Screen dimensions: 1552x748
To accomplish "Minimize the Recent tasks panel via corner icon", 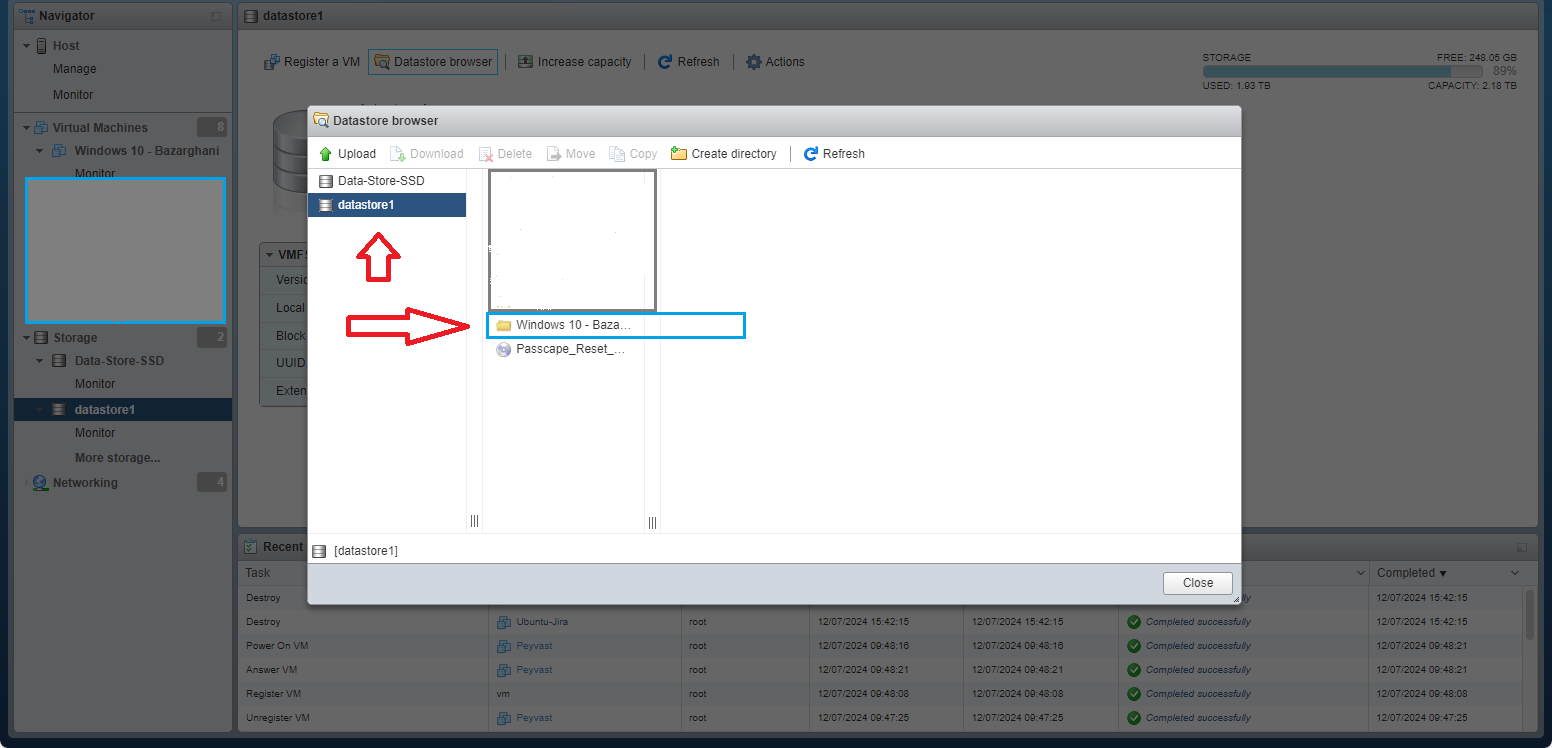I will [1522, 547].
